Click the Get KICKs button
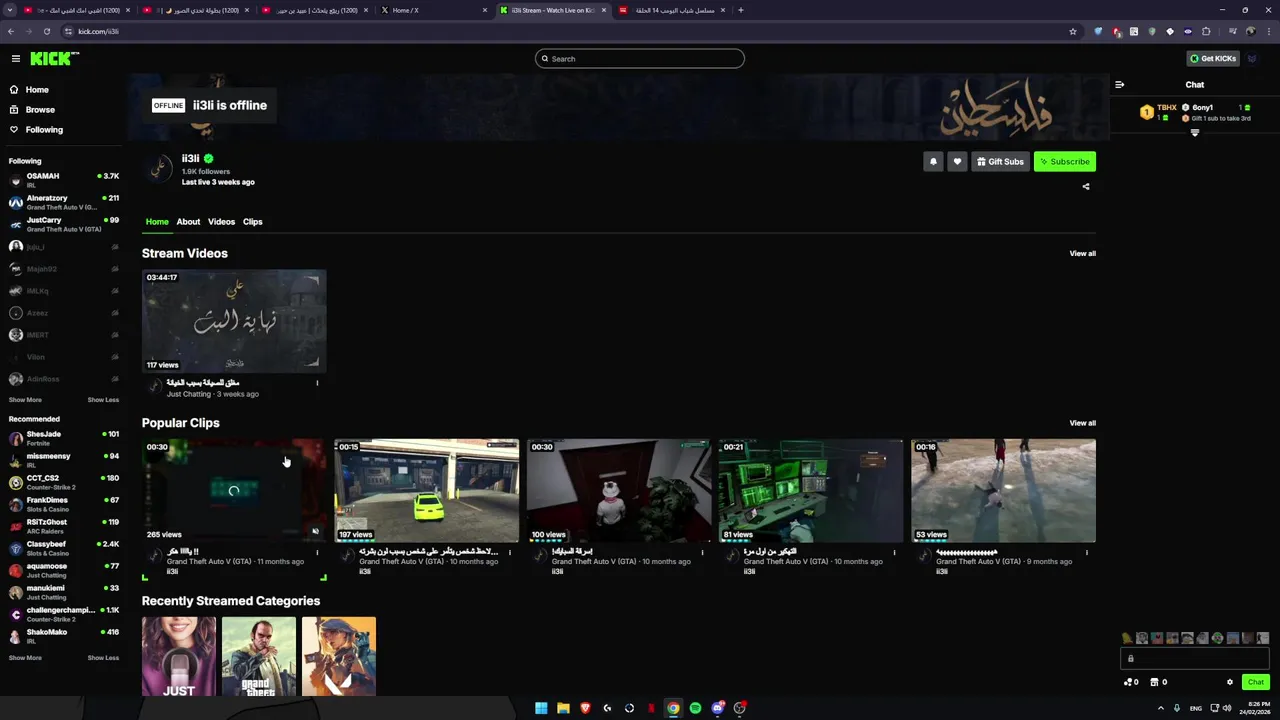The height and width of the screenshot is (720, 1280). [x=1213, y=59]
